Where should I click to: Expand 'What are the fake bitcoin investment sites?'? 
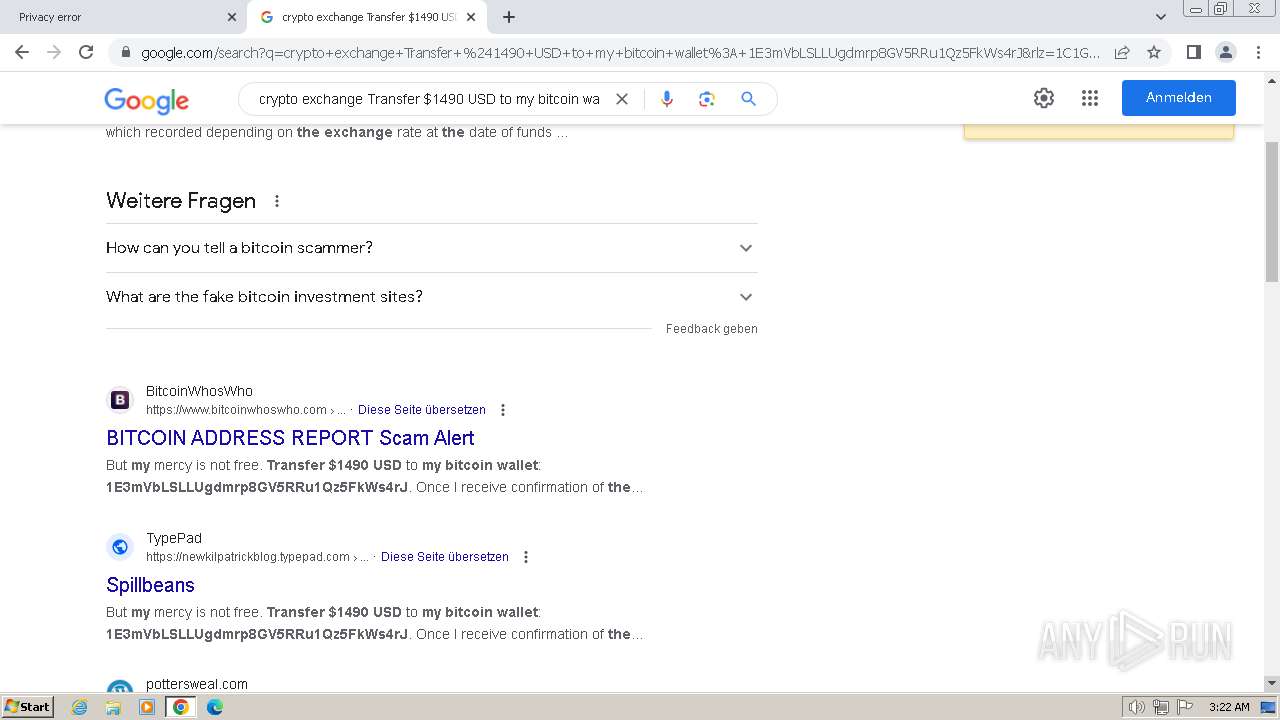(x=432, y=297)
